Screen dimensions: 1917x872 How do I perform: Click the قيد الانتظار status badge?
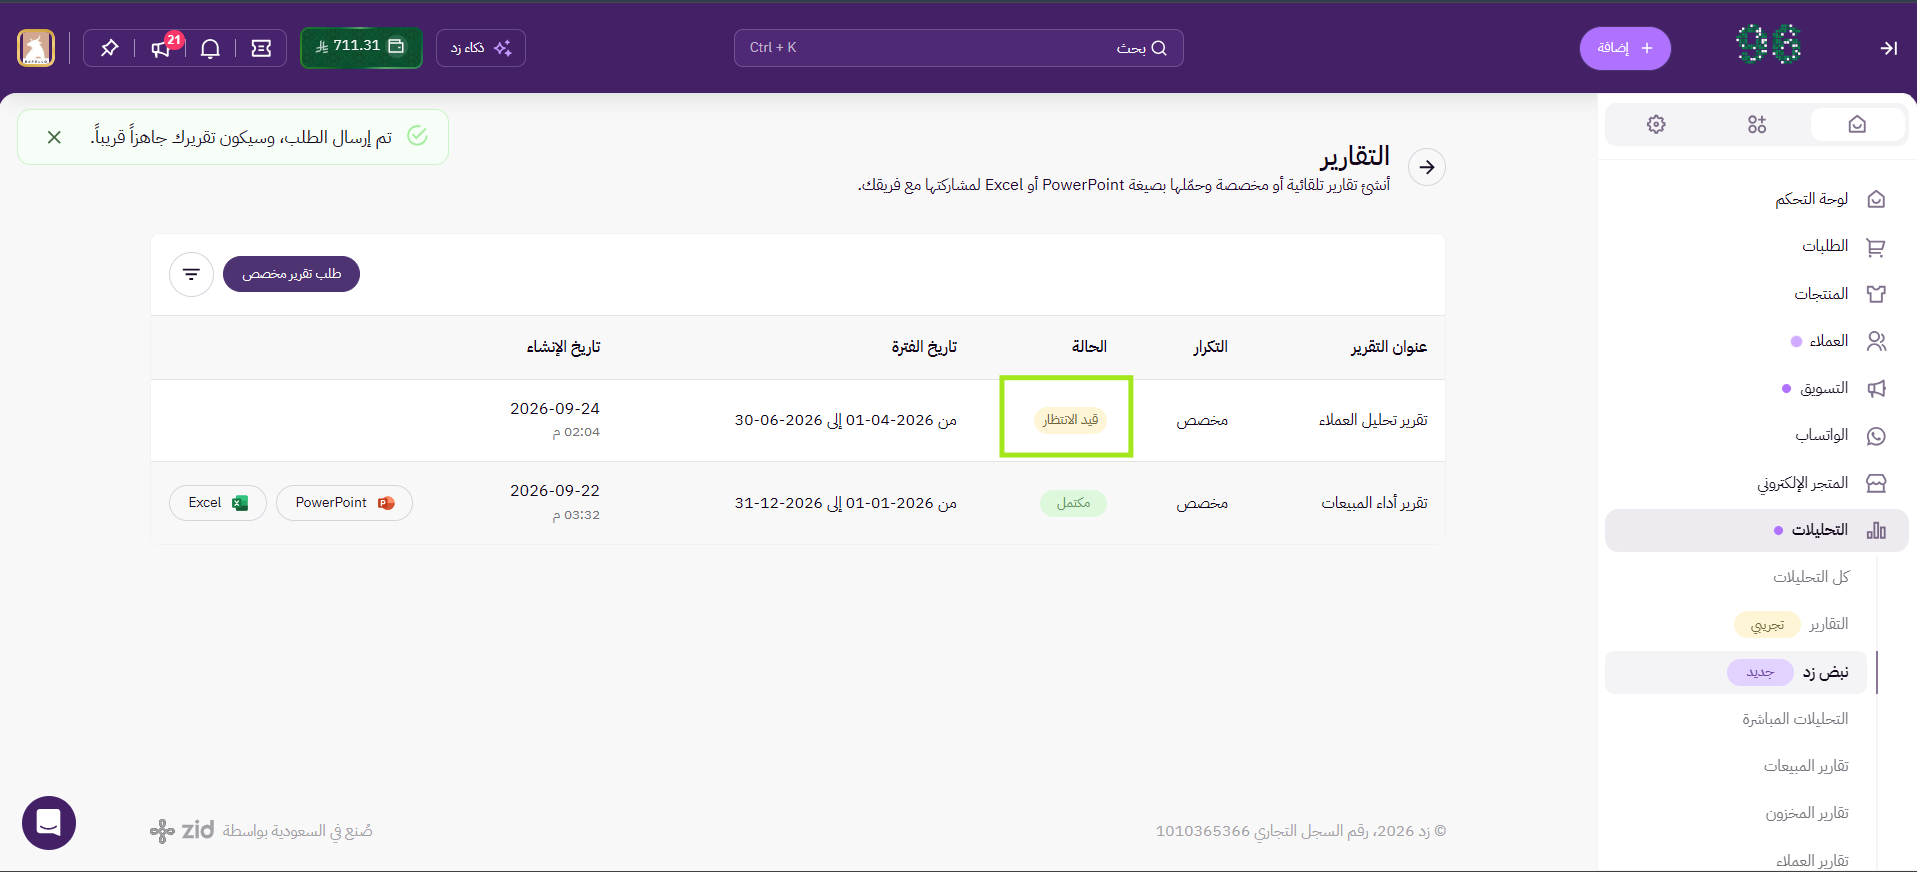point(1070,420)
